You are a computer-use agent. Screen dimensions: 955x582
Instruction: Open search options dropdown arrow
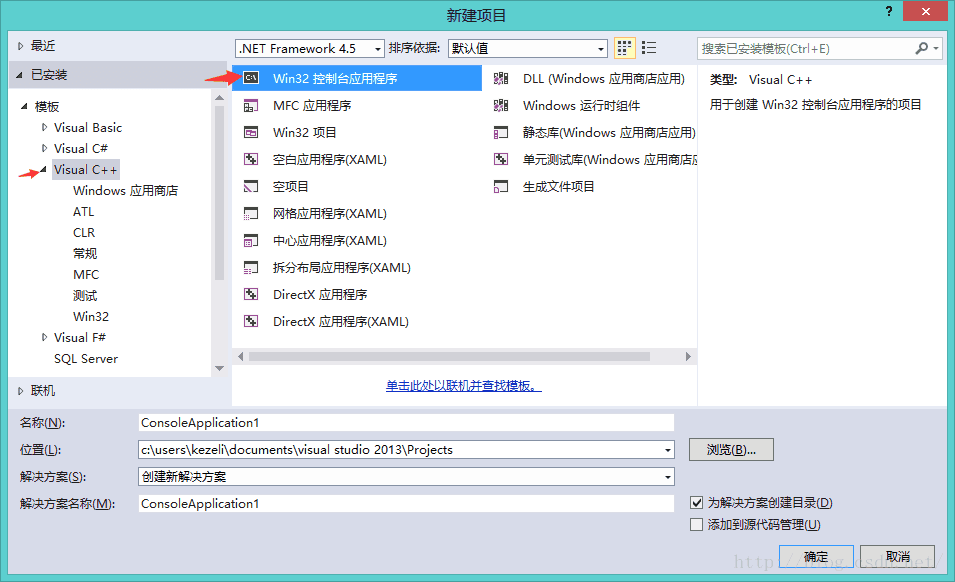click(936, 48)
